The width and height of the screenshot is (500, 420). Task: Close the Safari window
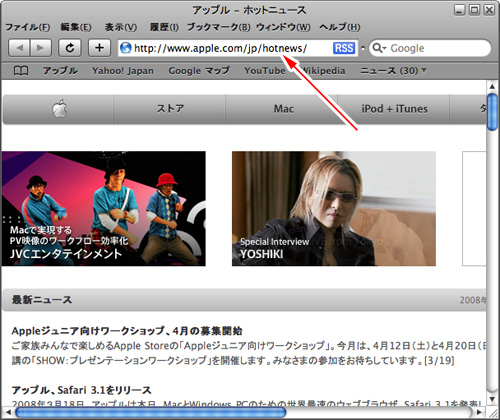pos(489,10)
